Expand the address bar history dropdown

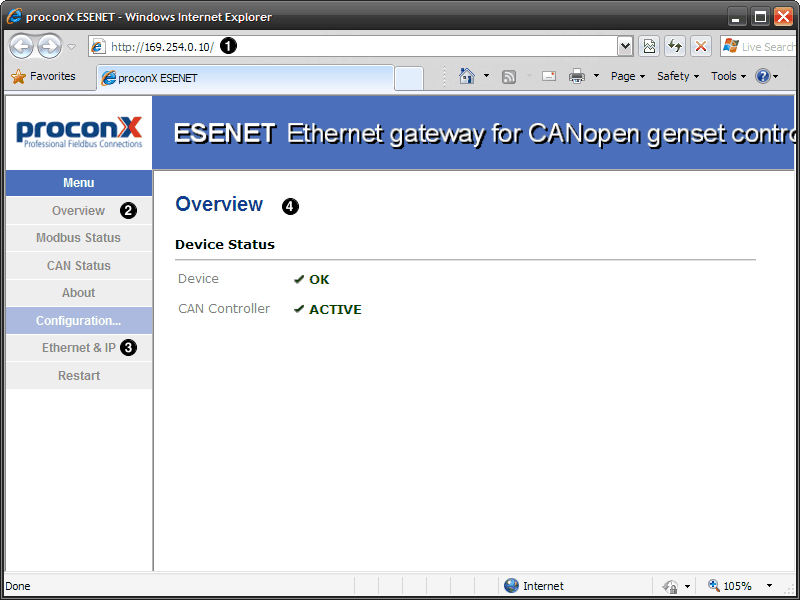(x=625, y=46)
